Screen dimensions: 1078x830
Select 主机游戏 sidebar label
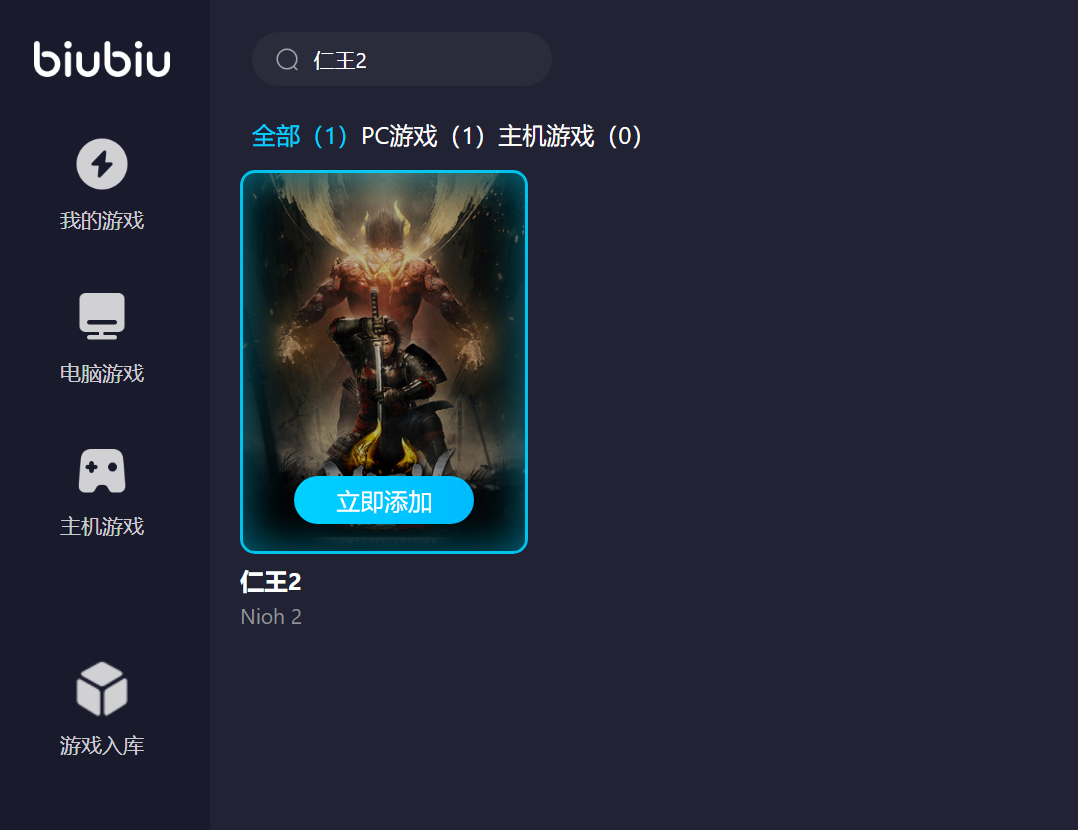point(102,527)
